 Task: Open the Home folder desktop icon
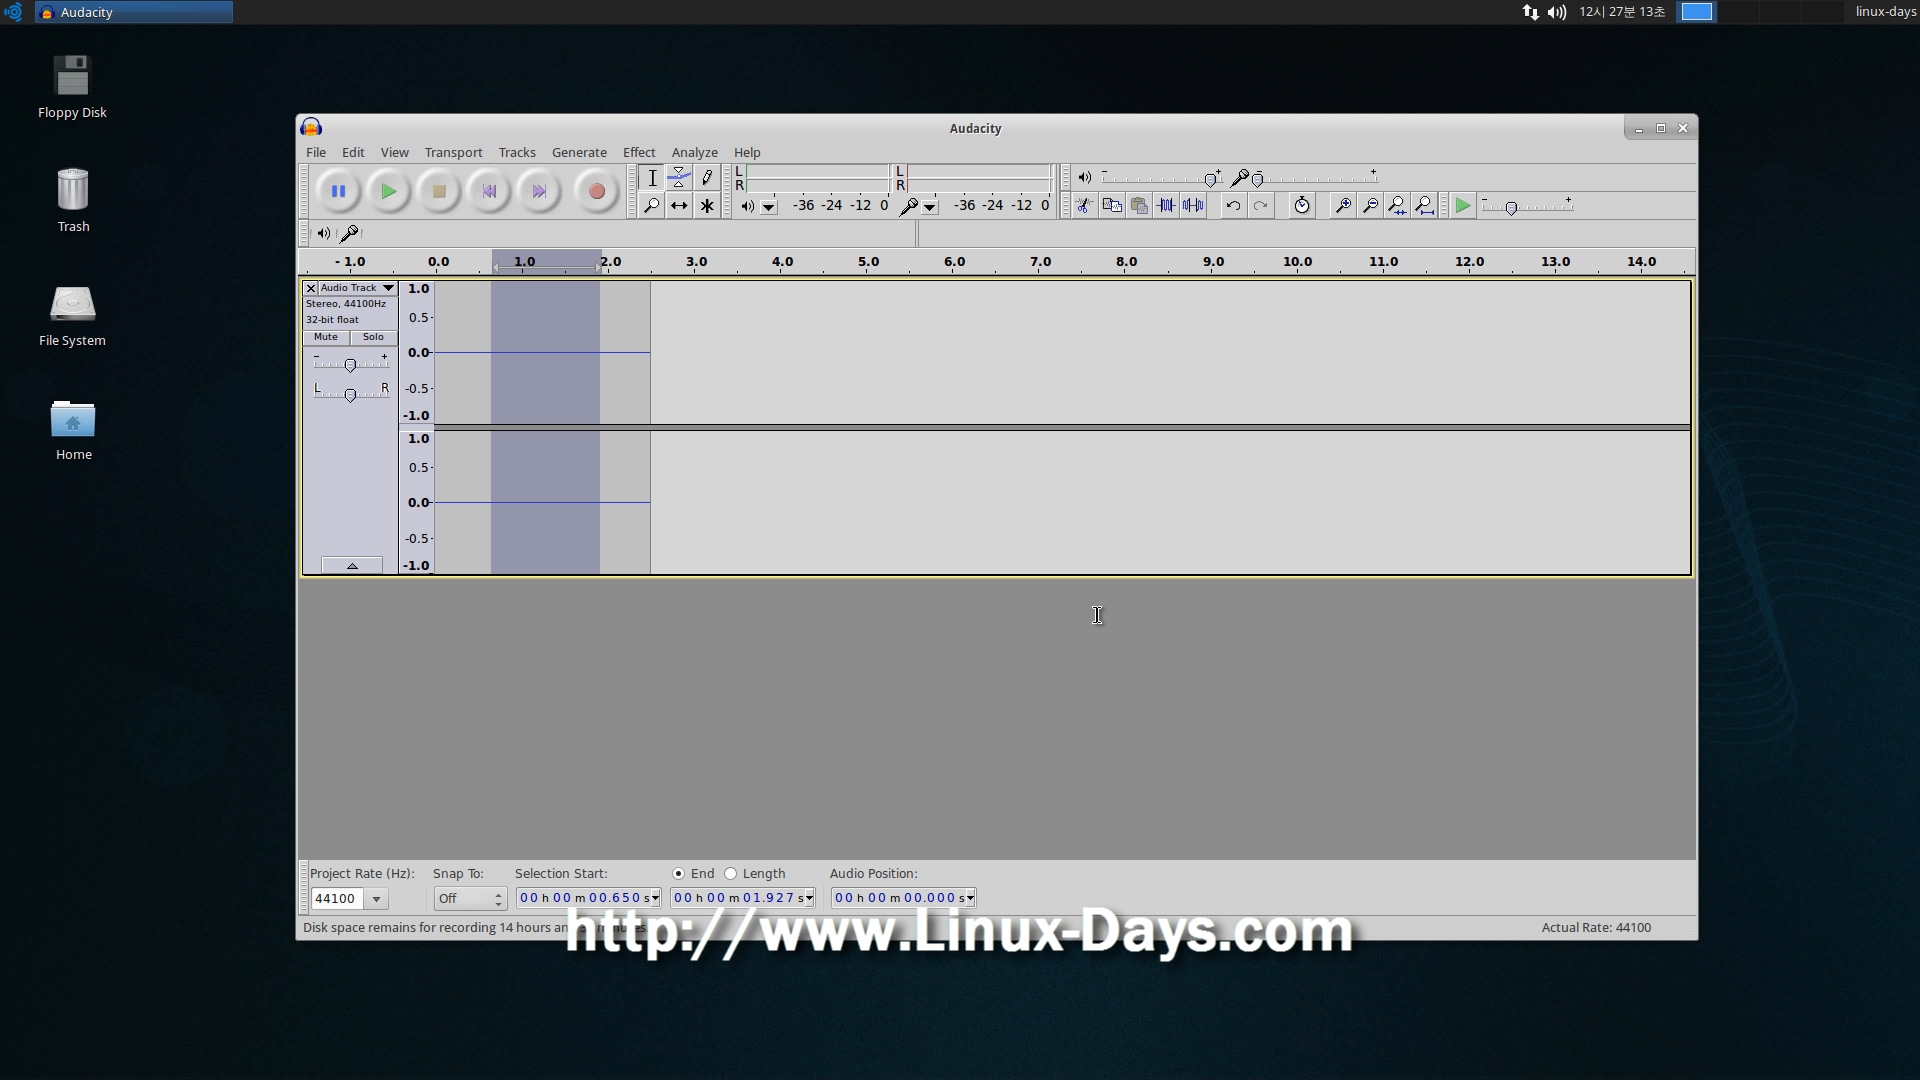pos(73,430)
